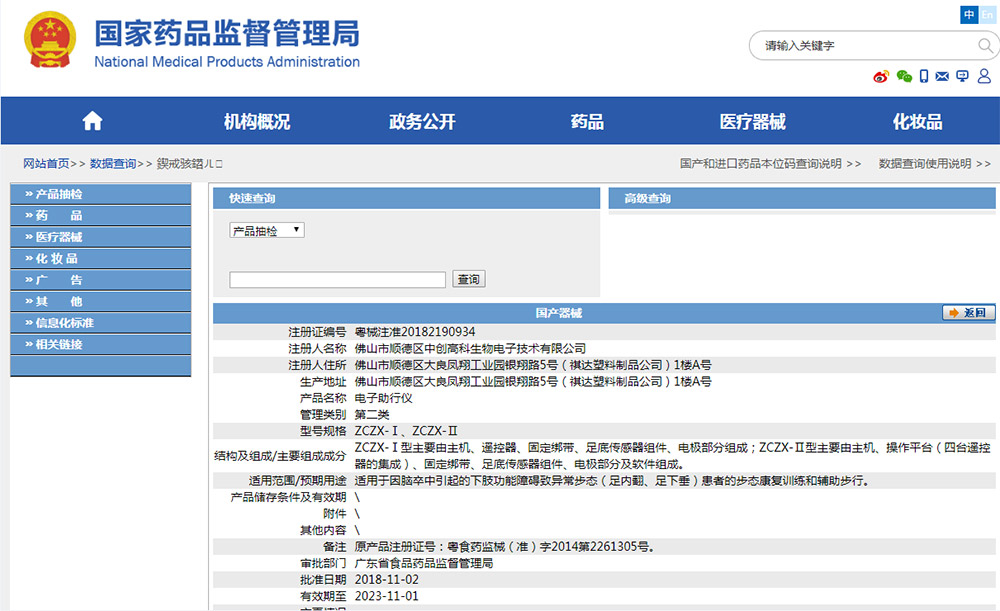Select the Chinese (中) language toggle
The height and width of the screenshot is (611, 1000).
pos(969,14)
